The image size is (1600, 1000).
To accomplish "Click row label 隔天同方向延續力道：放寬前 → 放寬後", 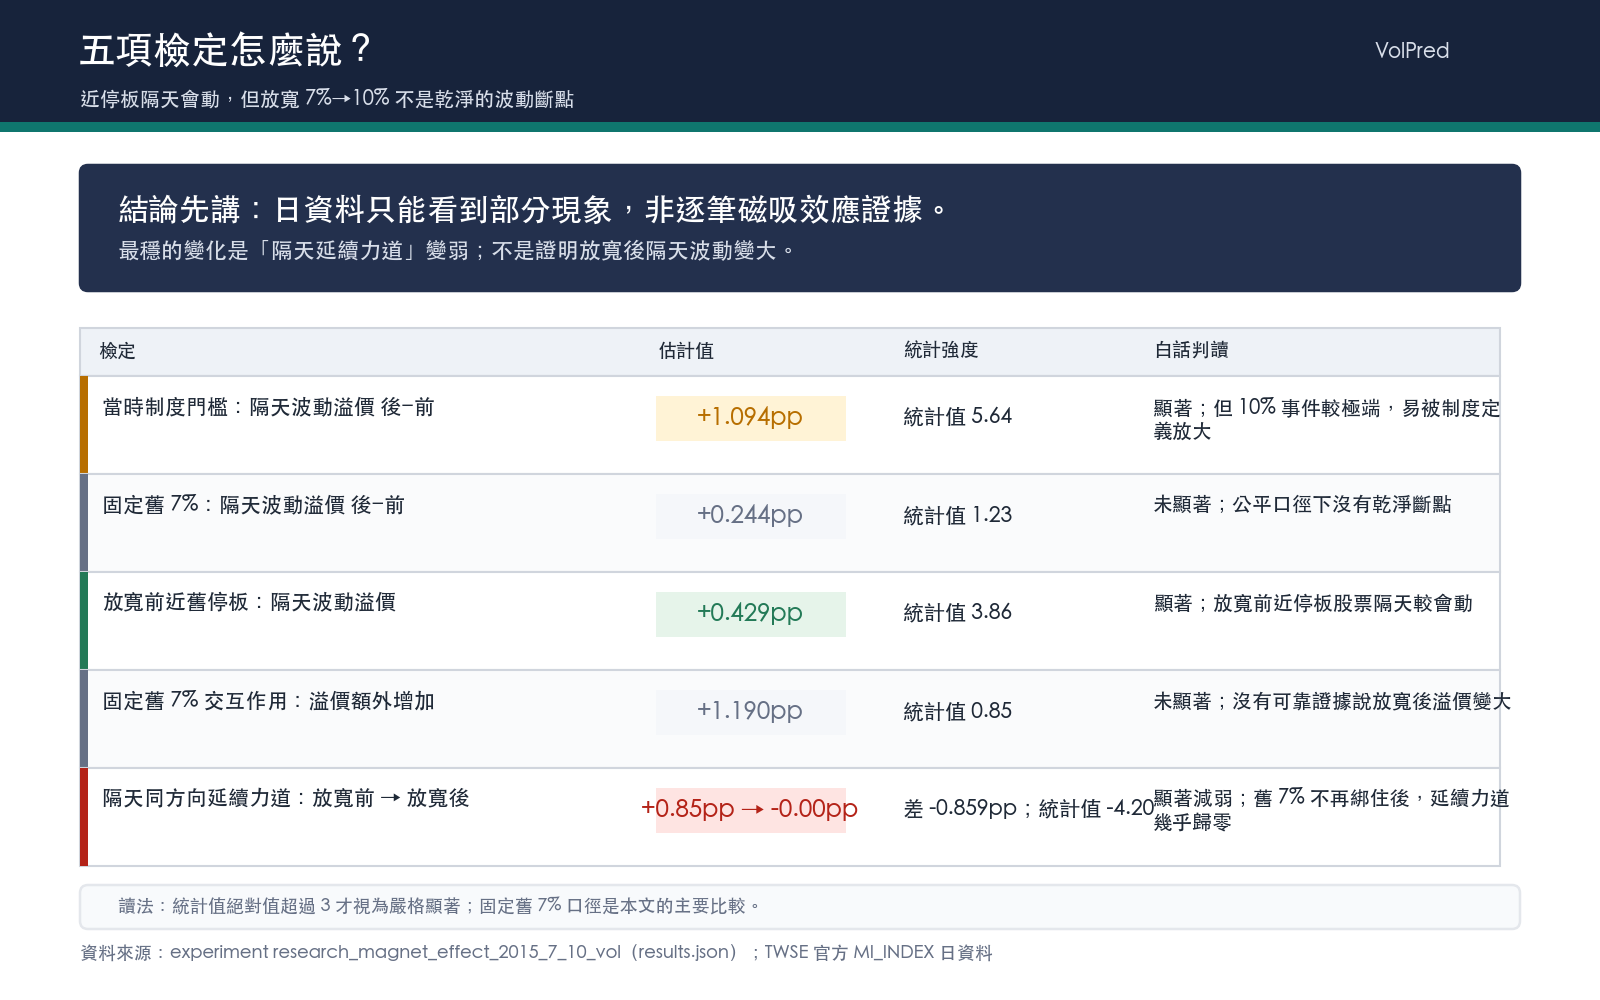I will coord(285,798).
